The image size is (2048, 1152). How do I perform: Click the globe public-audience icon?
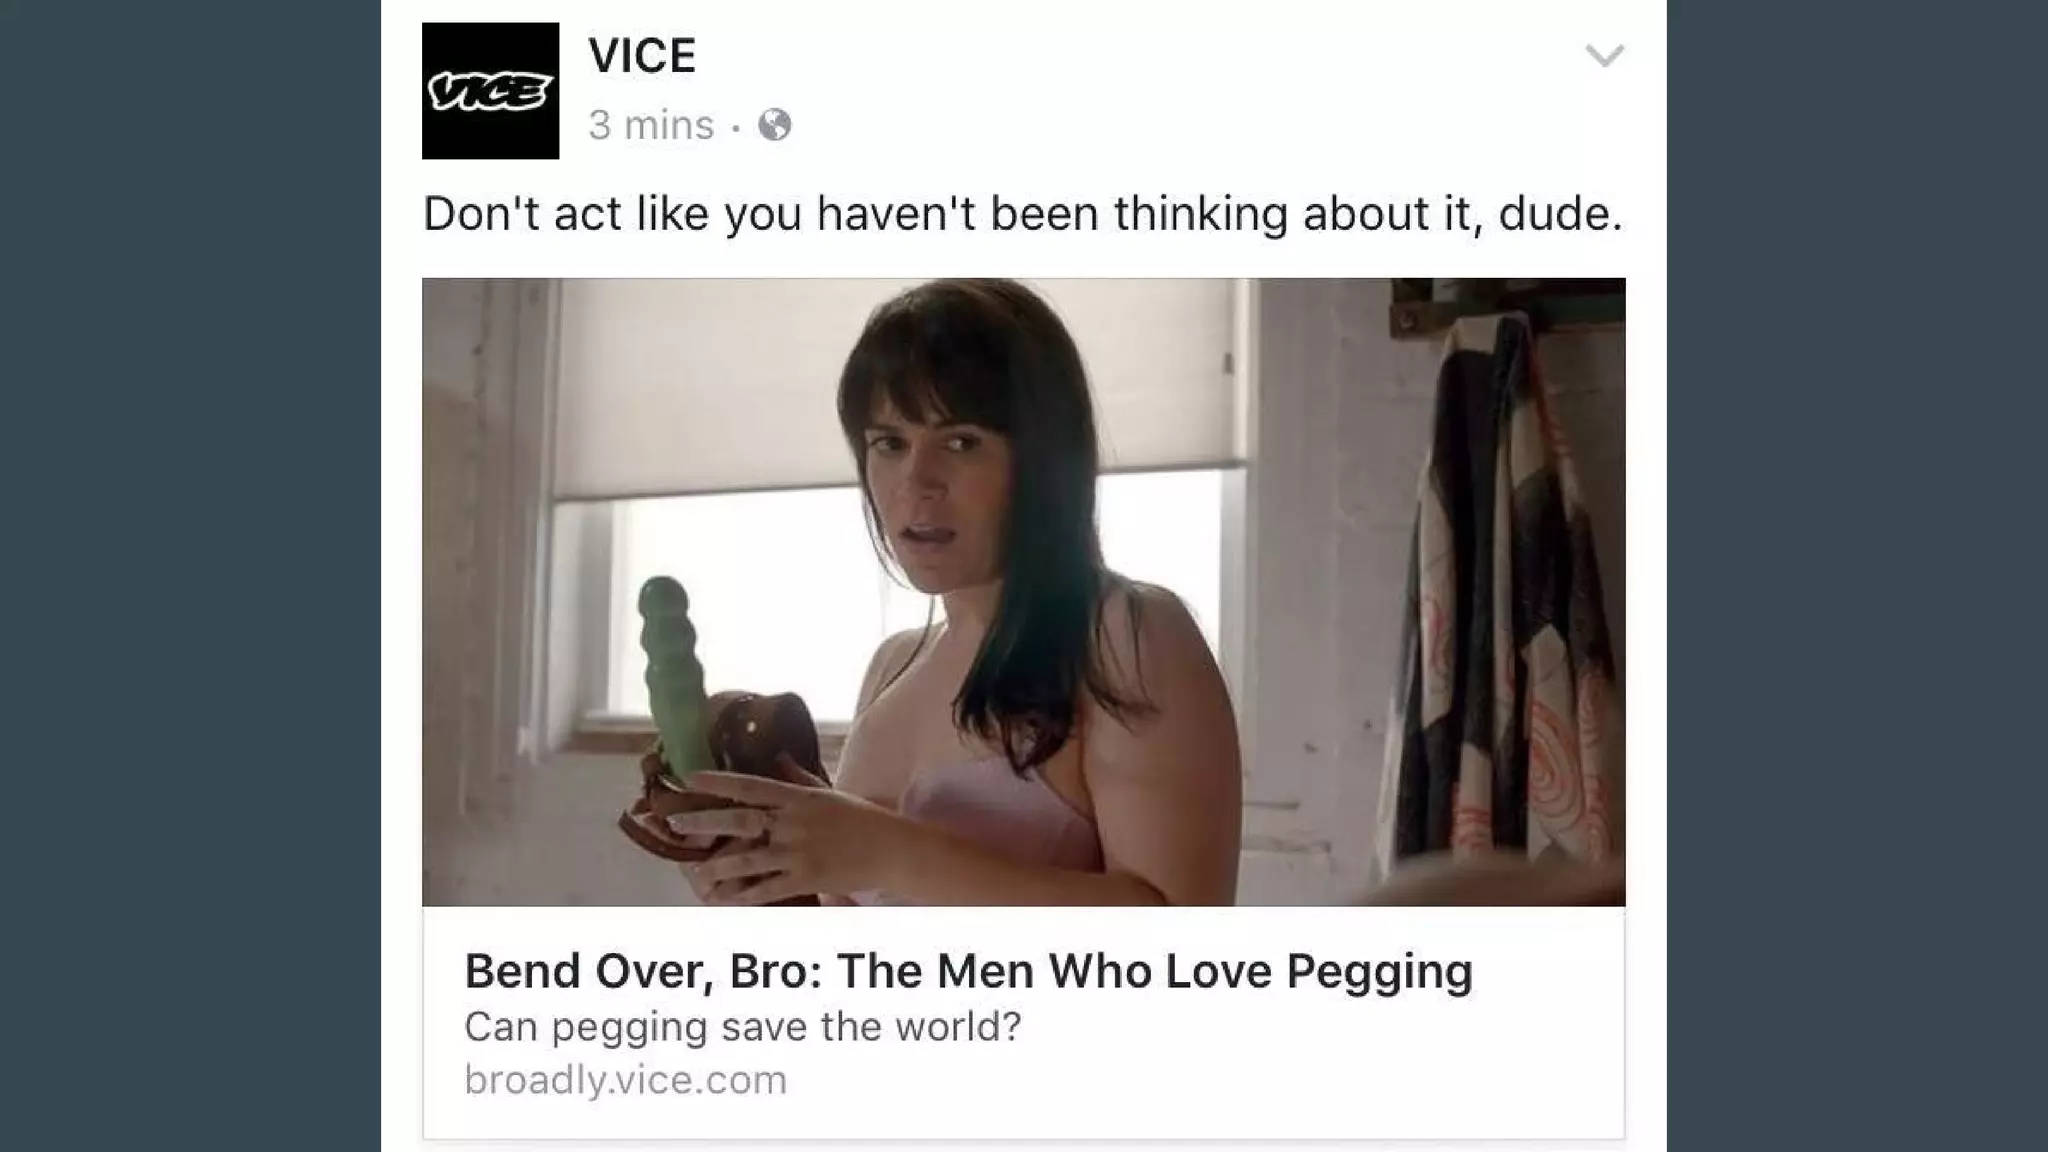(x=775, y=125)
